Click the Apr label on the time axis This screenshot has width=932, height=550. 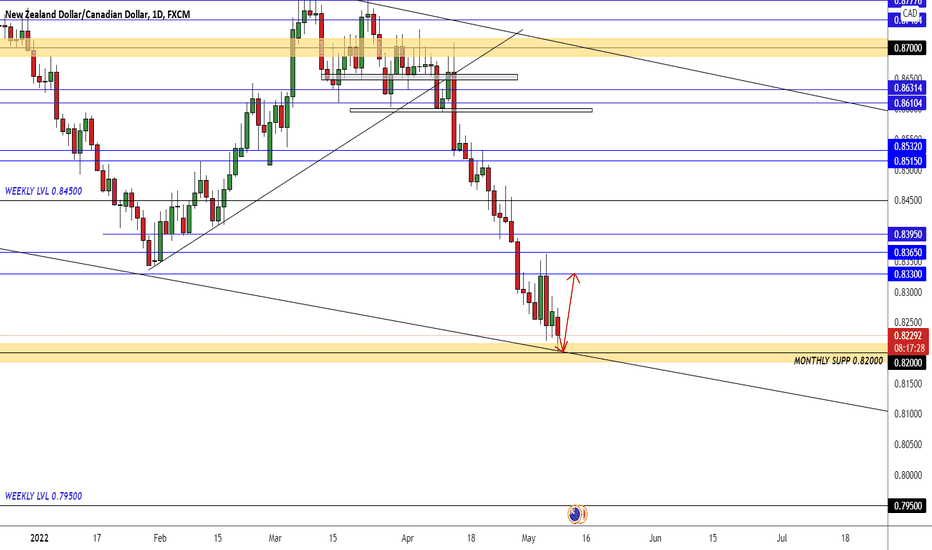click(x=407, y=539)
